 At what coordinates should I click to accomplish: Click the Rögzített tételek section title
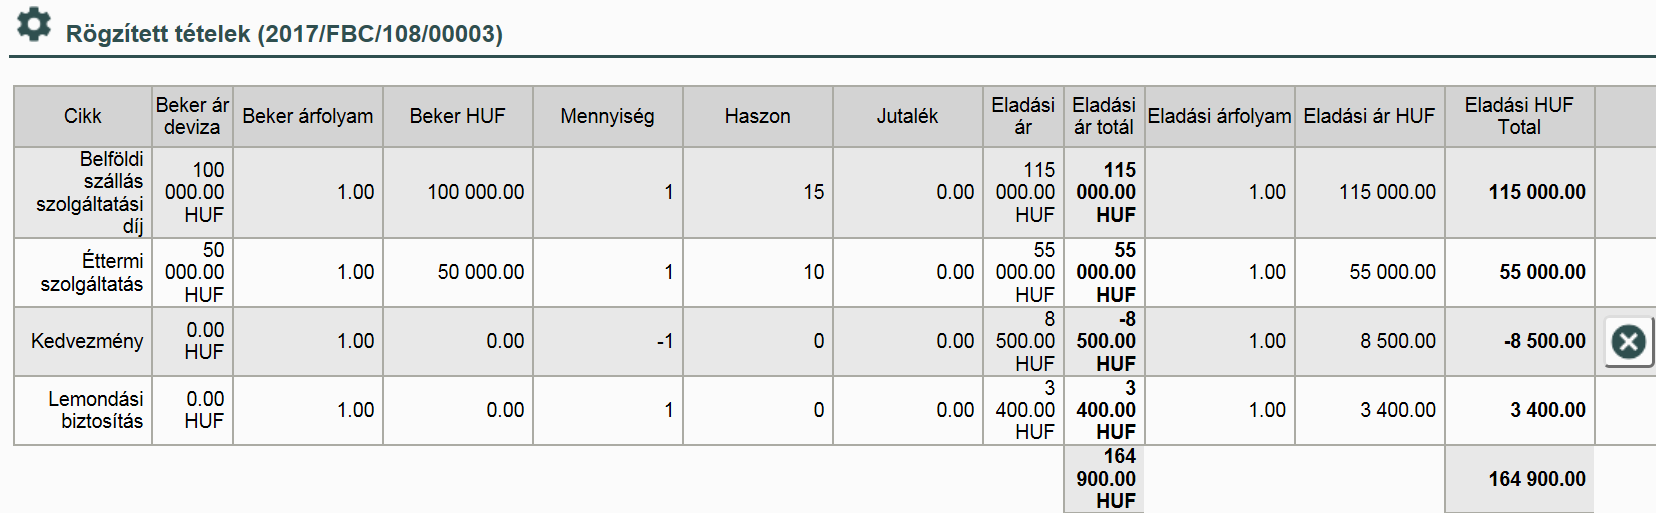(284, 34)
